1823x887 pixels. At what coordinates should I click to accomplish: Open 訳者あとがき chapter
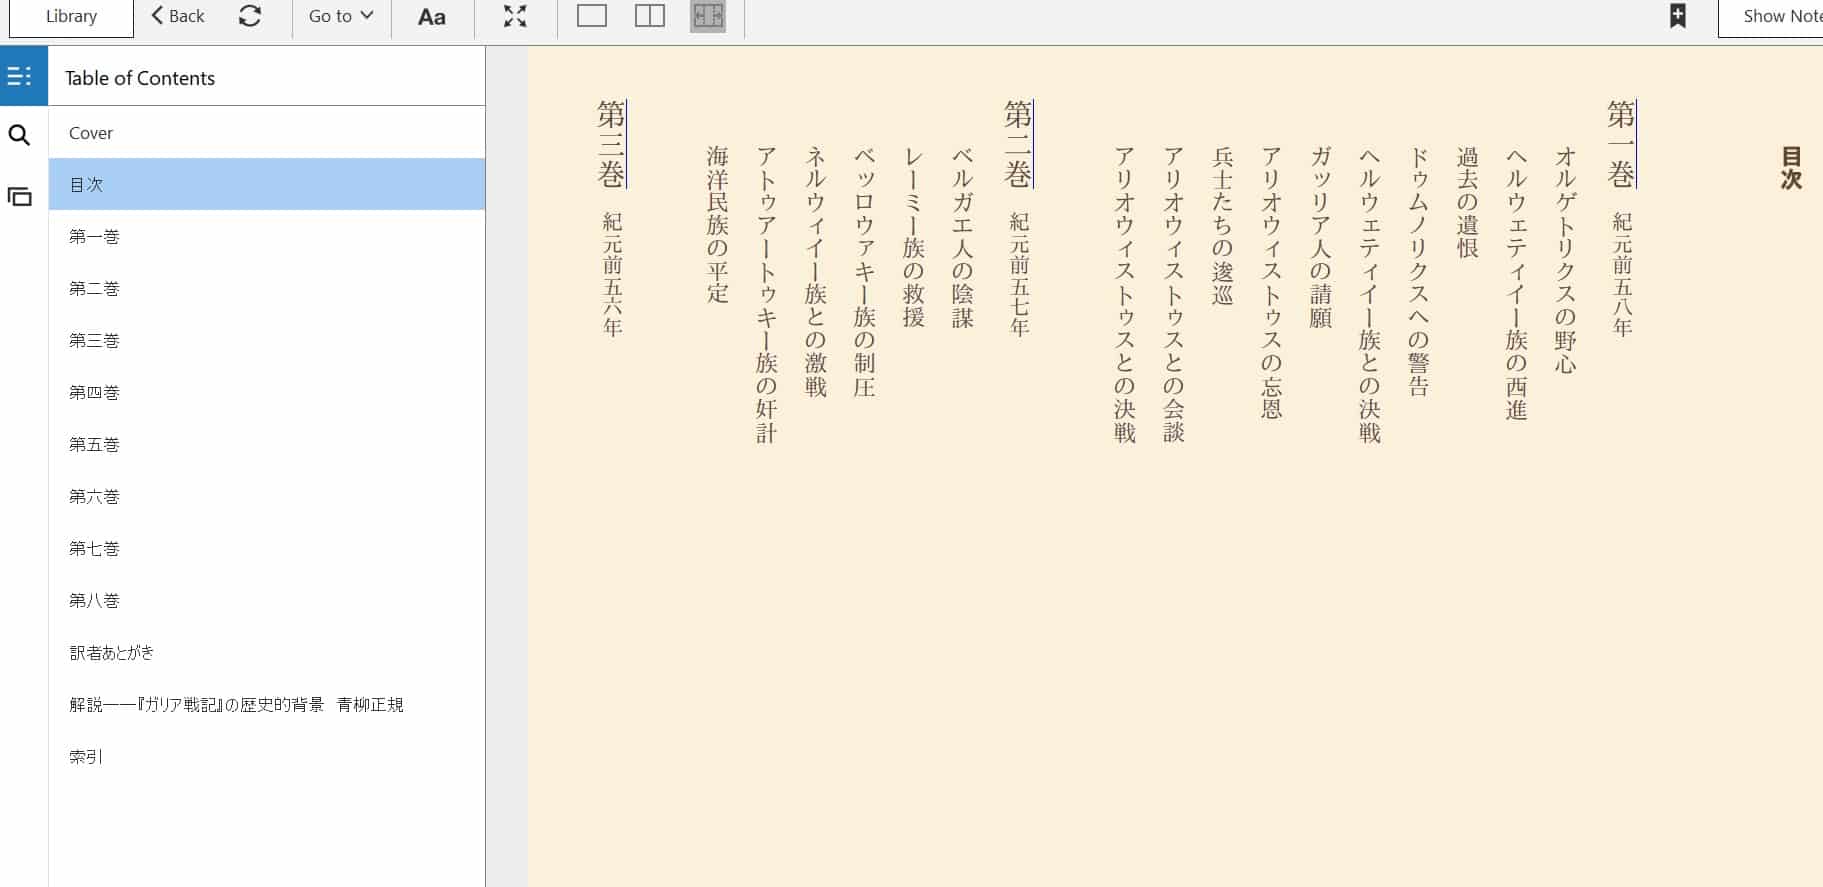coord(112,653)
